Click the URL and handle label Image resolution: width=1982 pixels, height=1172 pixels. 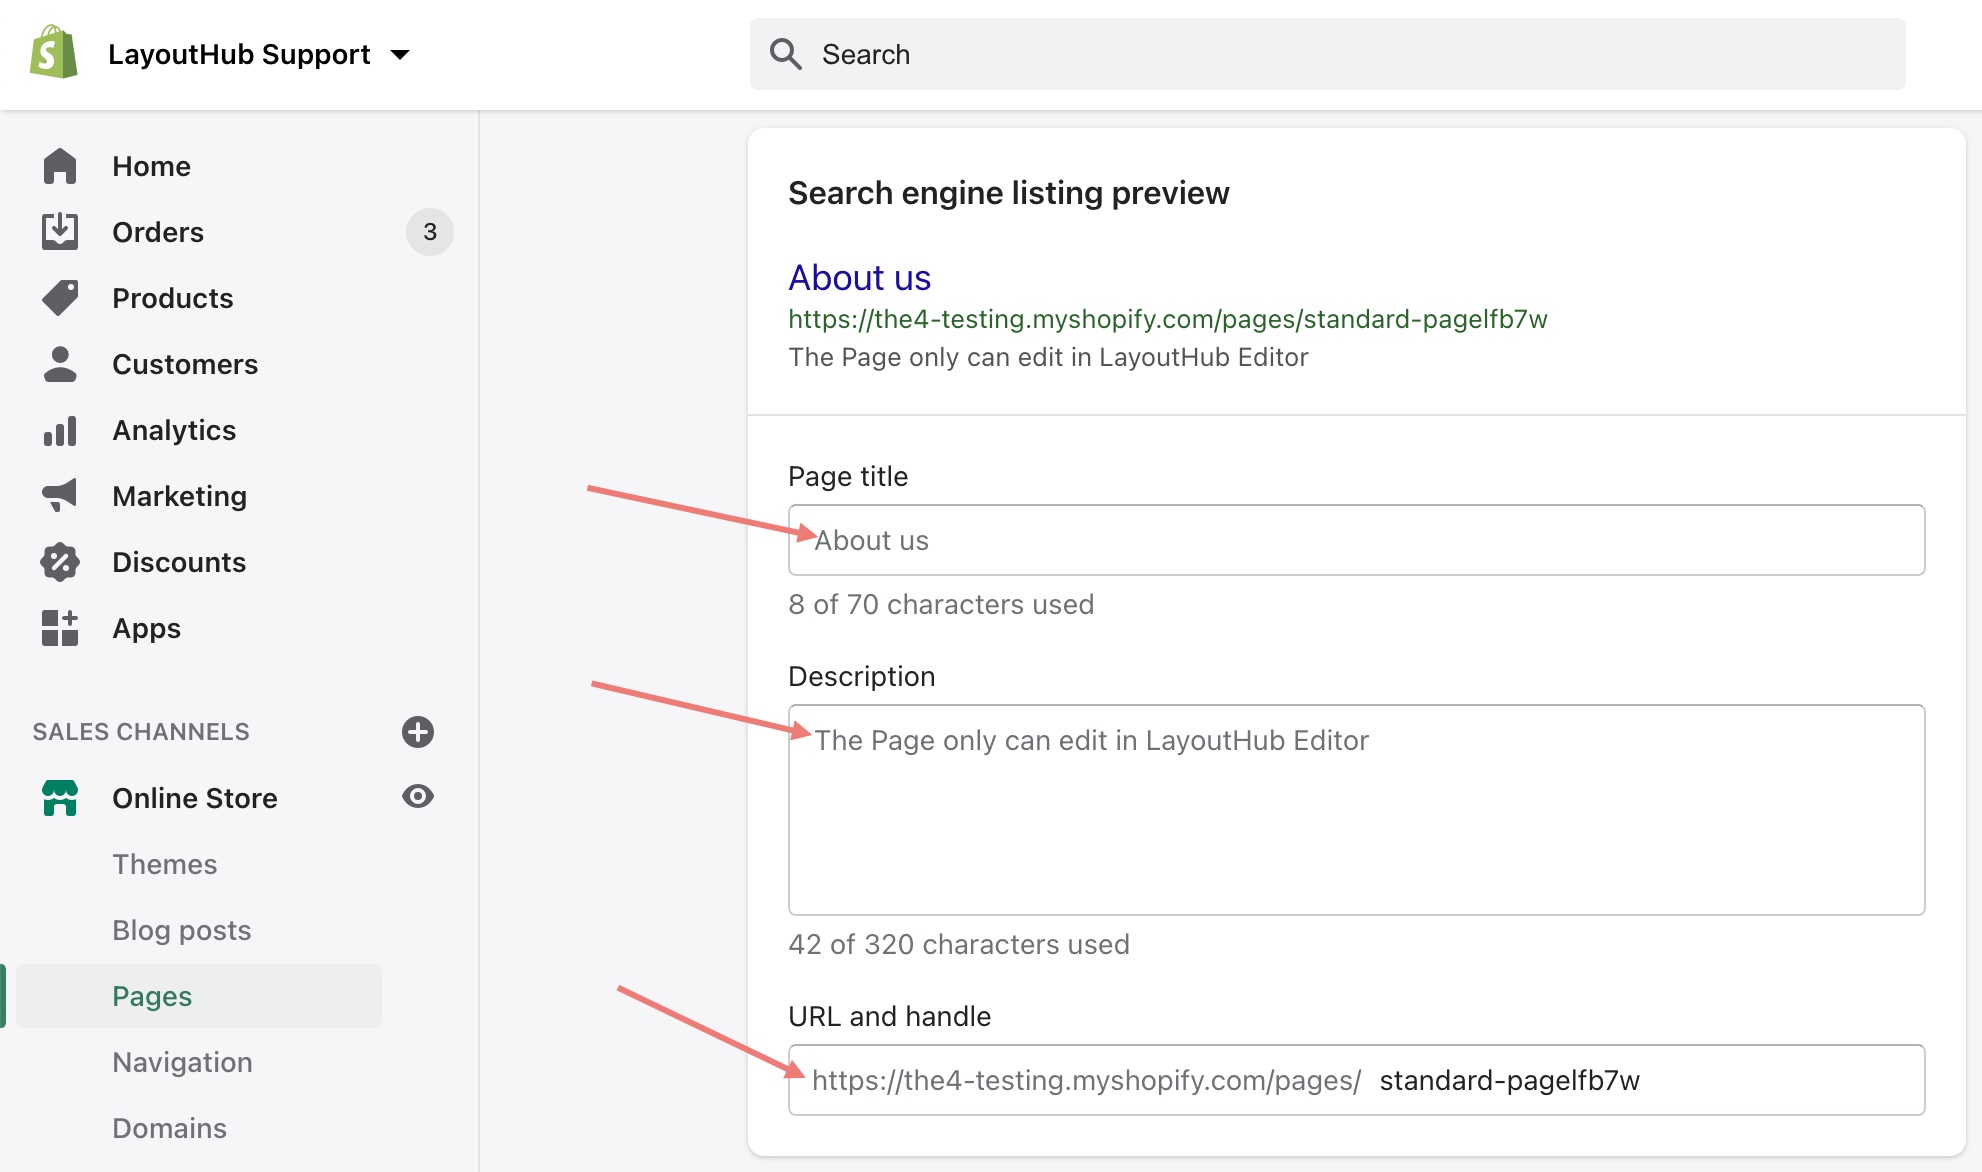click(x=890, y=1016)
